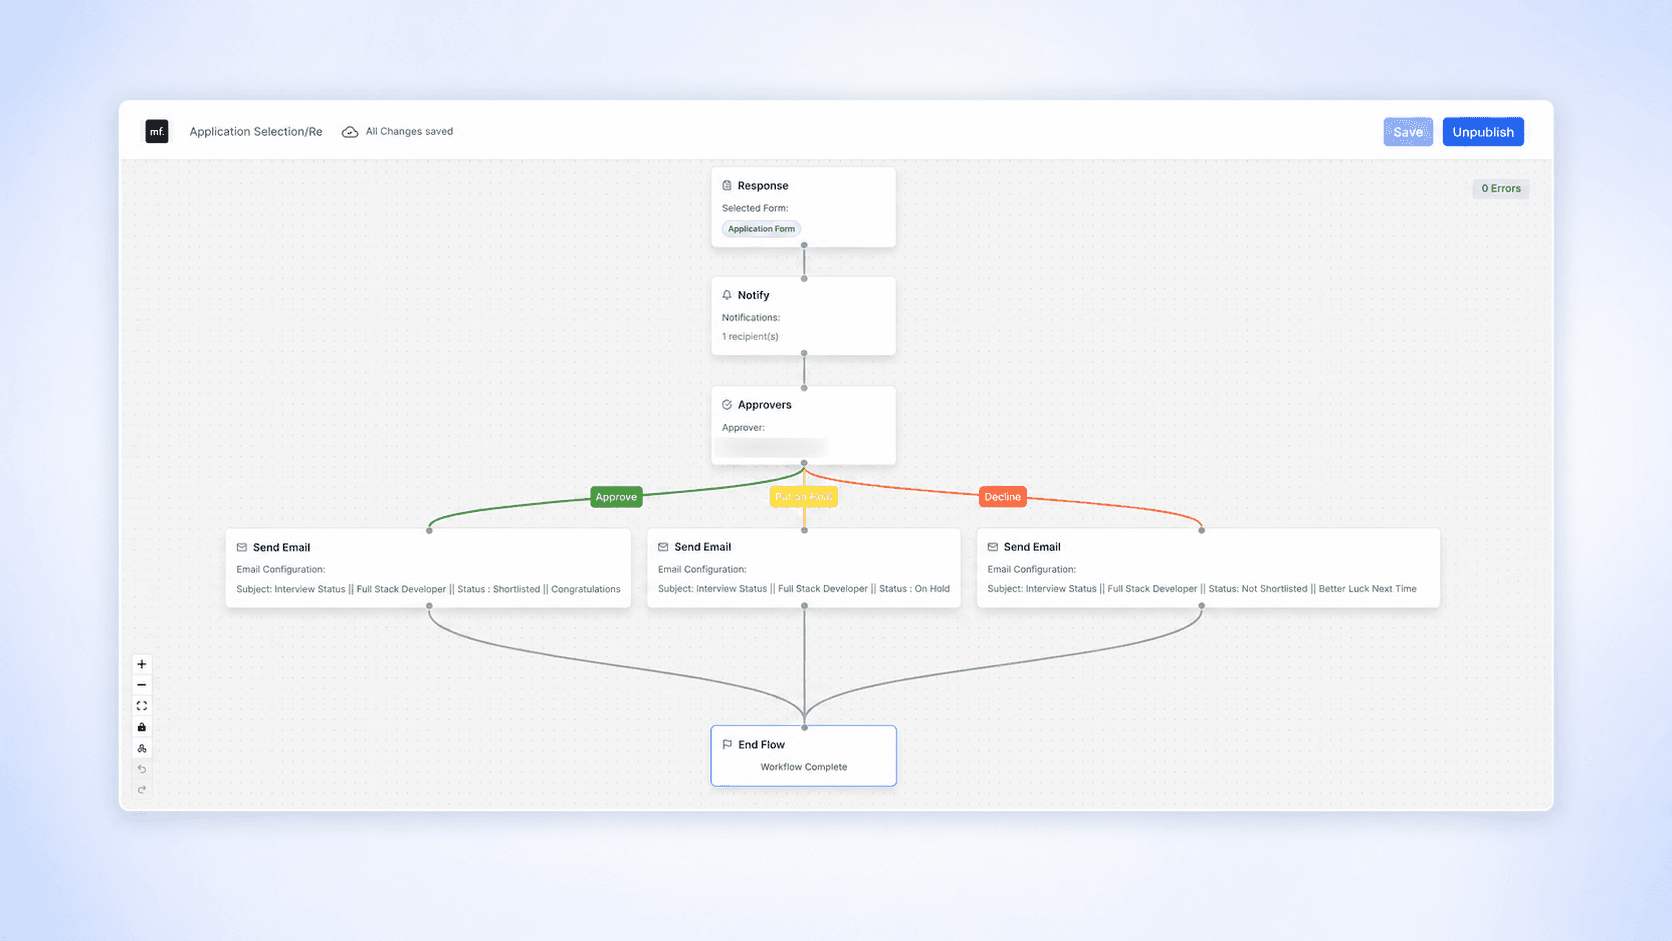1672x941 pixels.
Task: Unpublish the workflow
Action: pyautogui.click(x=1483, y=132)
